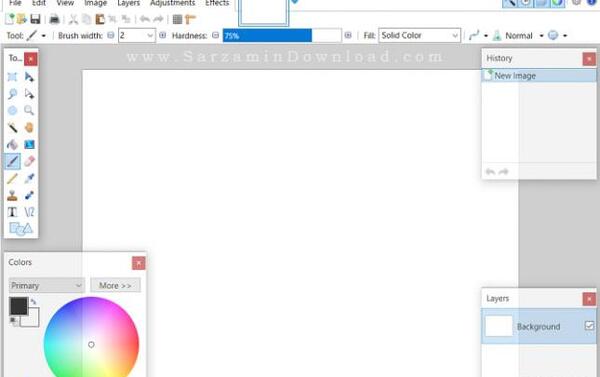Open the Layers menu
This screenshot has width=600, height=377.
[x=129, y=3]
